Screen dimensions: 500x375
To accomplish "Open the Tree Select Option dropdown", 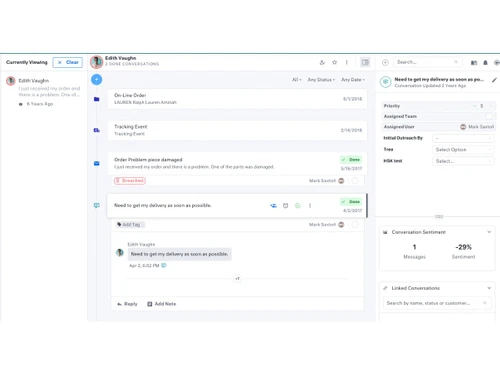I will [463, 150].
